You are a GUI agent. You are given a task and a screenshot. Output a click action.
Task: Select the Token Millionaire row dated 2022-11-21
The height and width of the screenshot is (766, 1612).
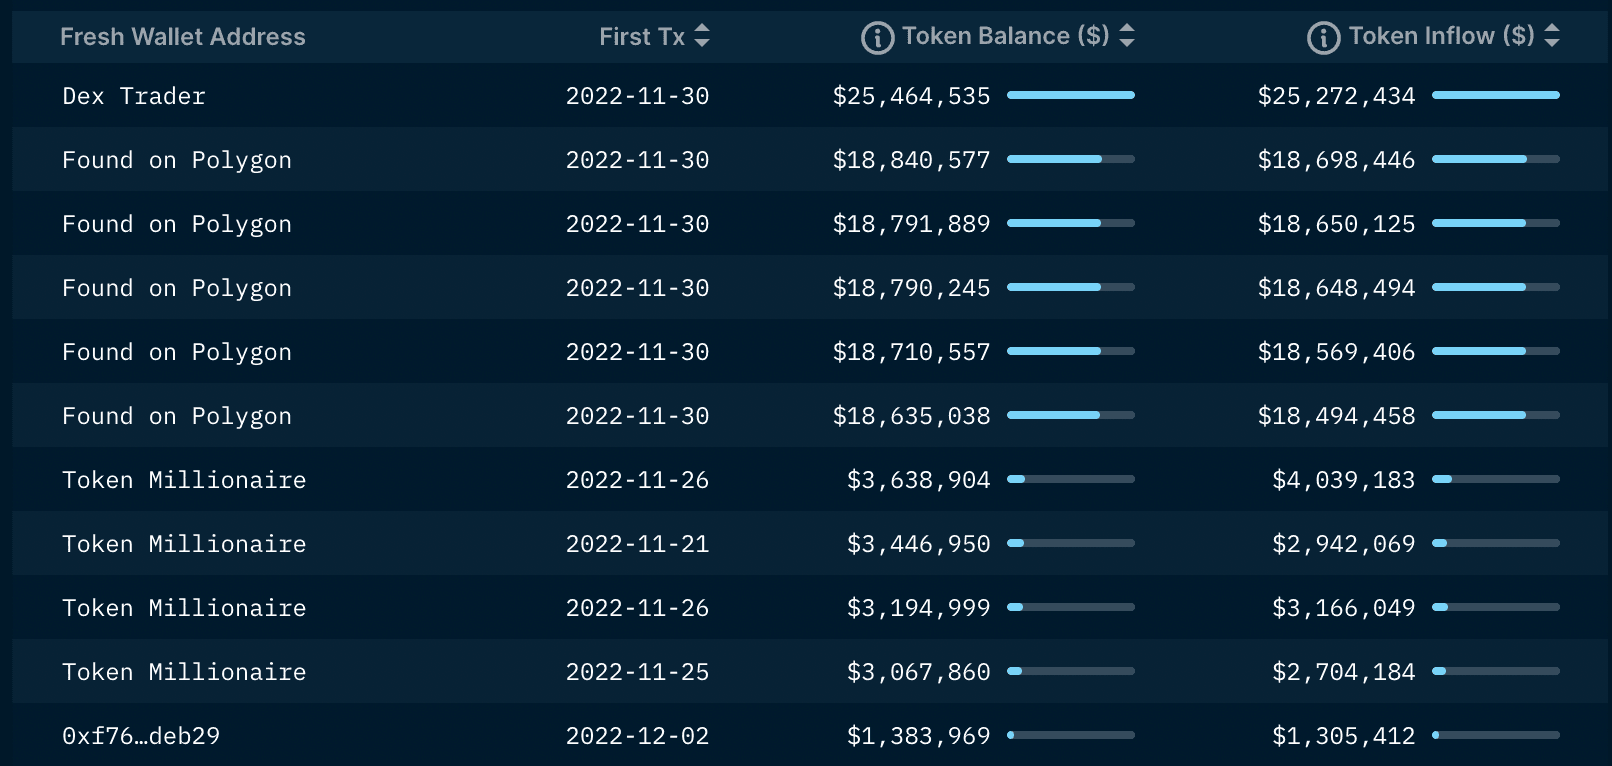tap(184, 543)
